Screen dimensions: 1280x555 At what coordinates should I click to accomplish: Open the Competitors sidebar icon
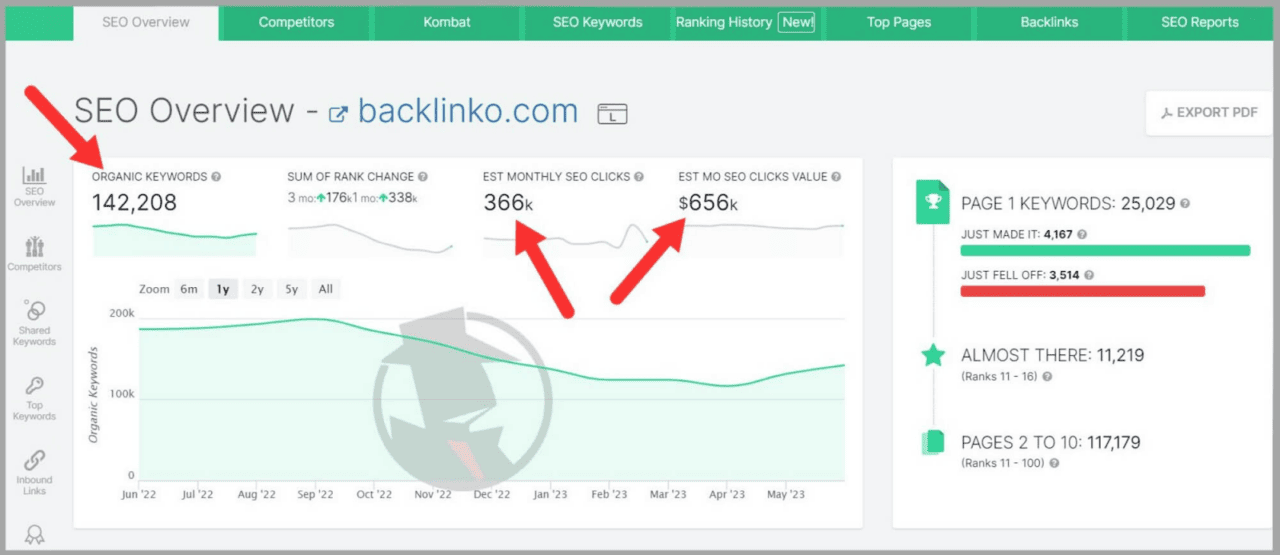(x=34, y=246)
